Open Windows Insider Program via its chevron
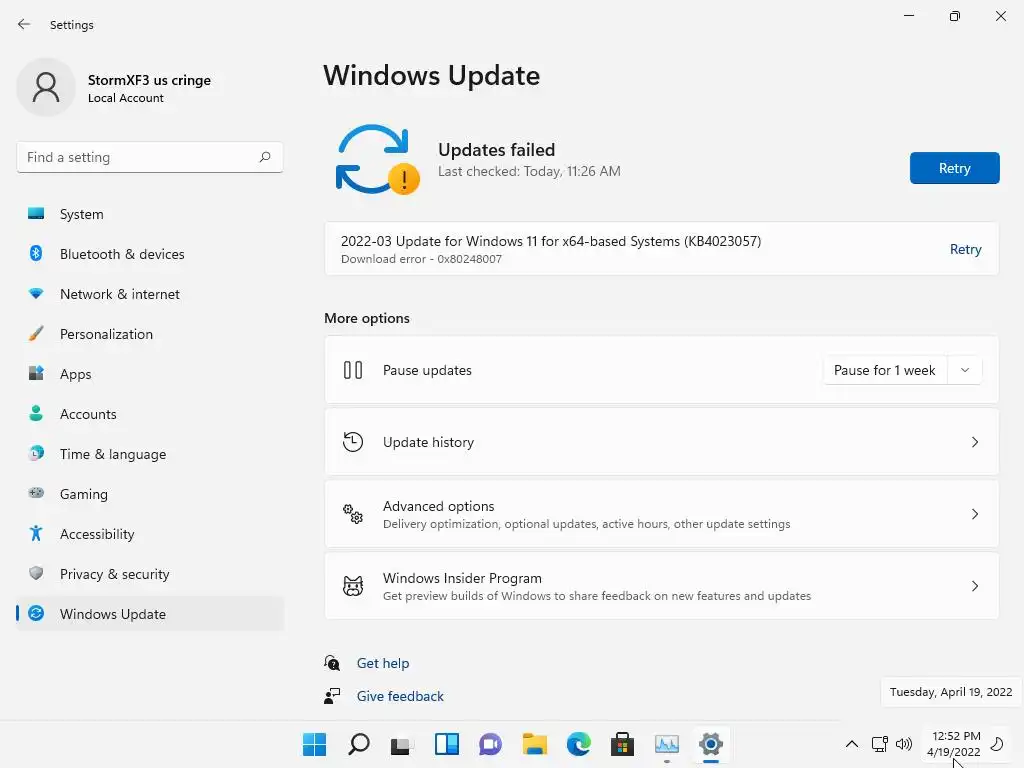The width and height of the screenshot is (1024, 768). point(974,586)
